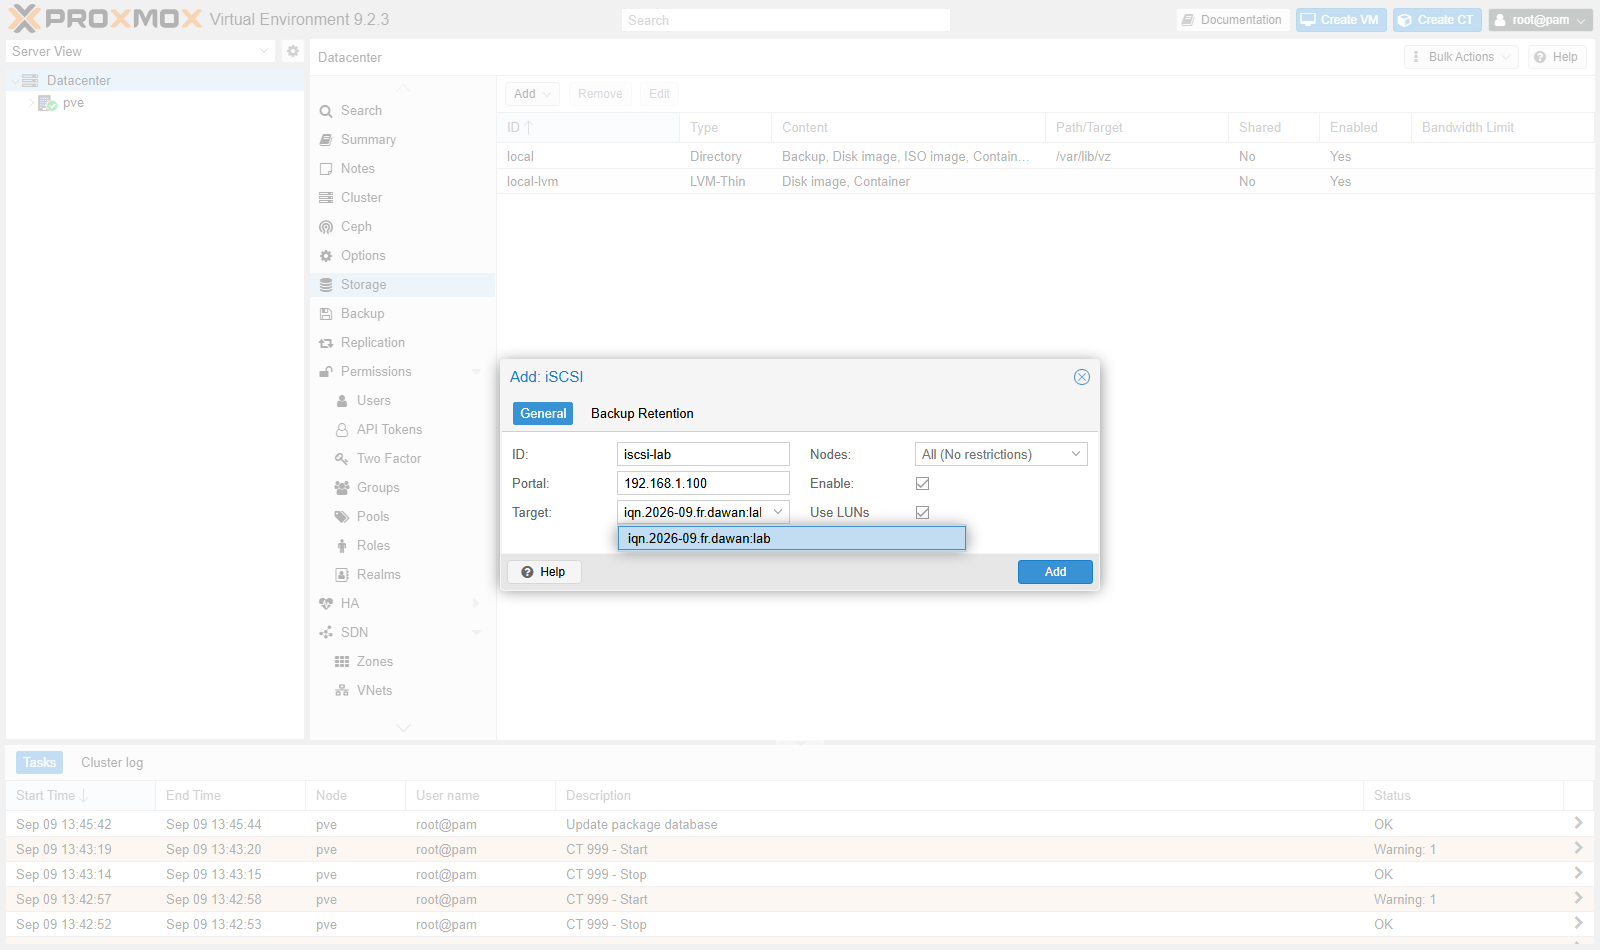Click the Portal input field
This screenshot has width=1600, height=950.
(703, 483)
